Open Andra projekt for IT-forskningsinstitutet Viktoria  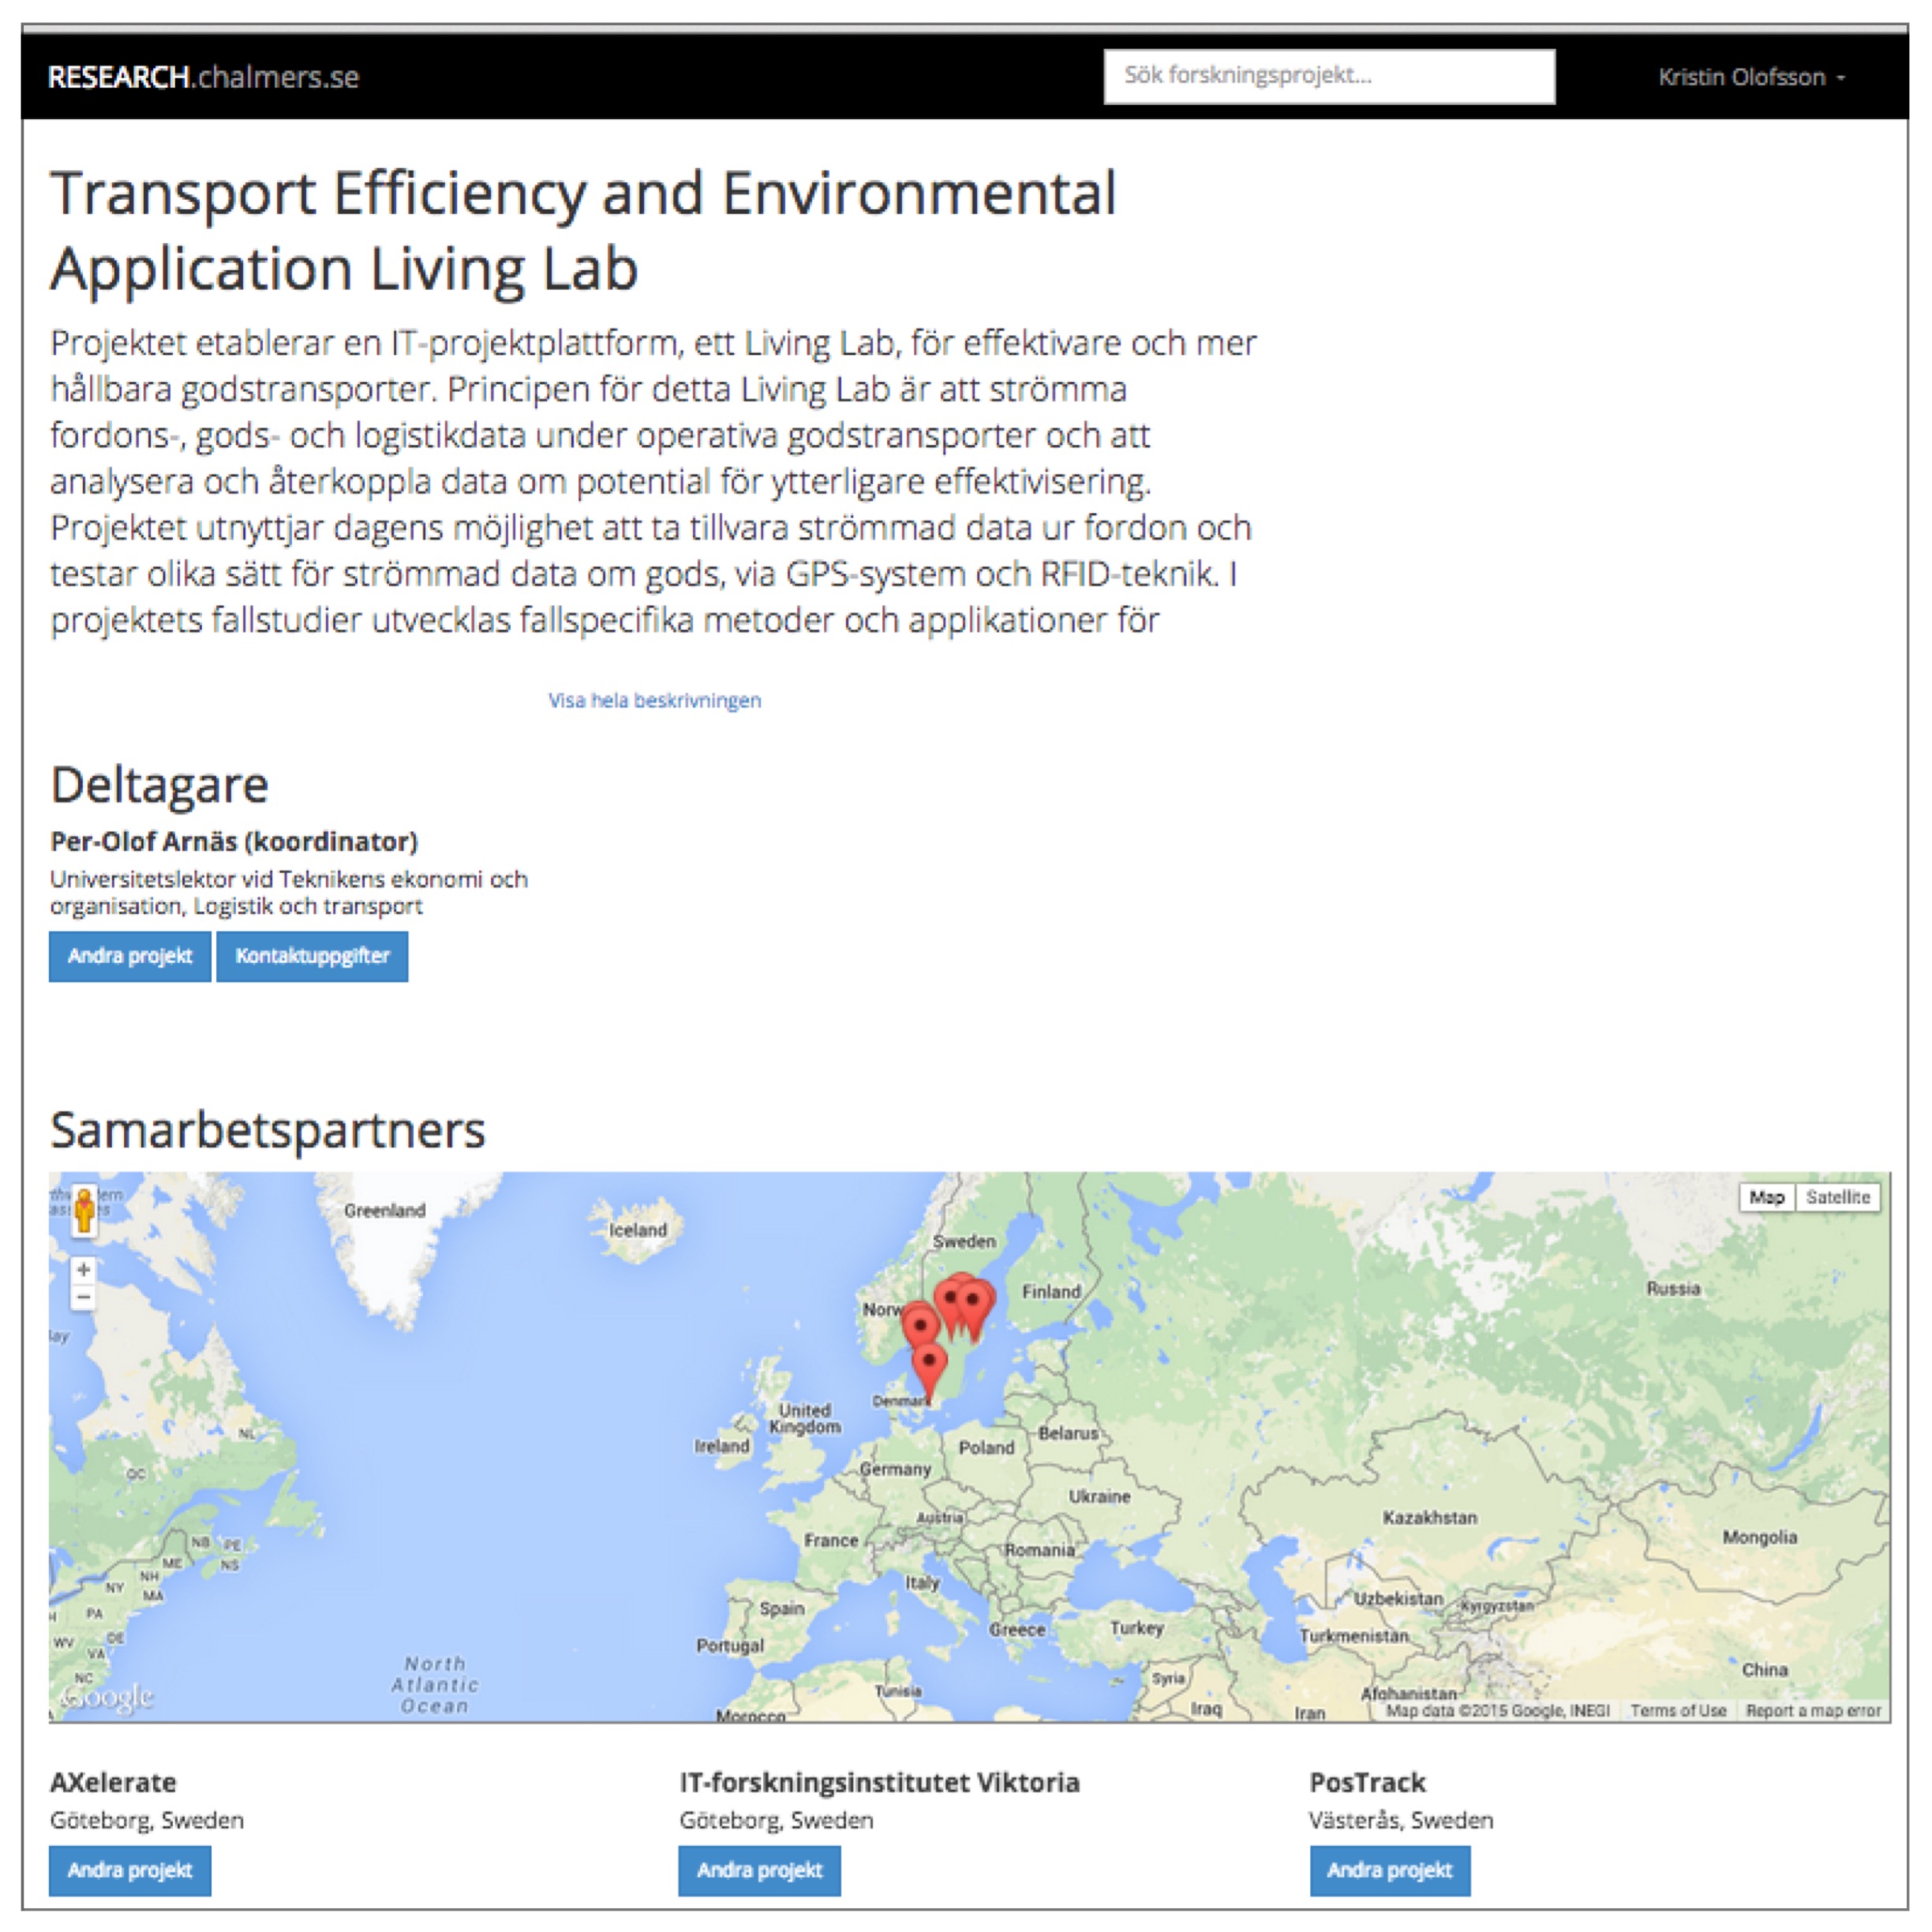[759, 1870]
